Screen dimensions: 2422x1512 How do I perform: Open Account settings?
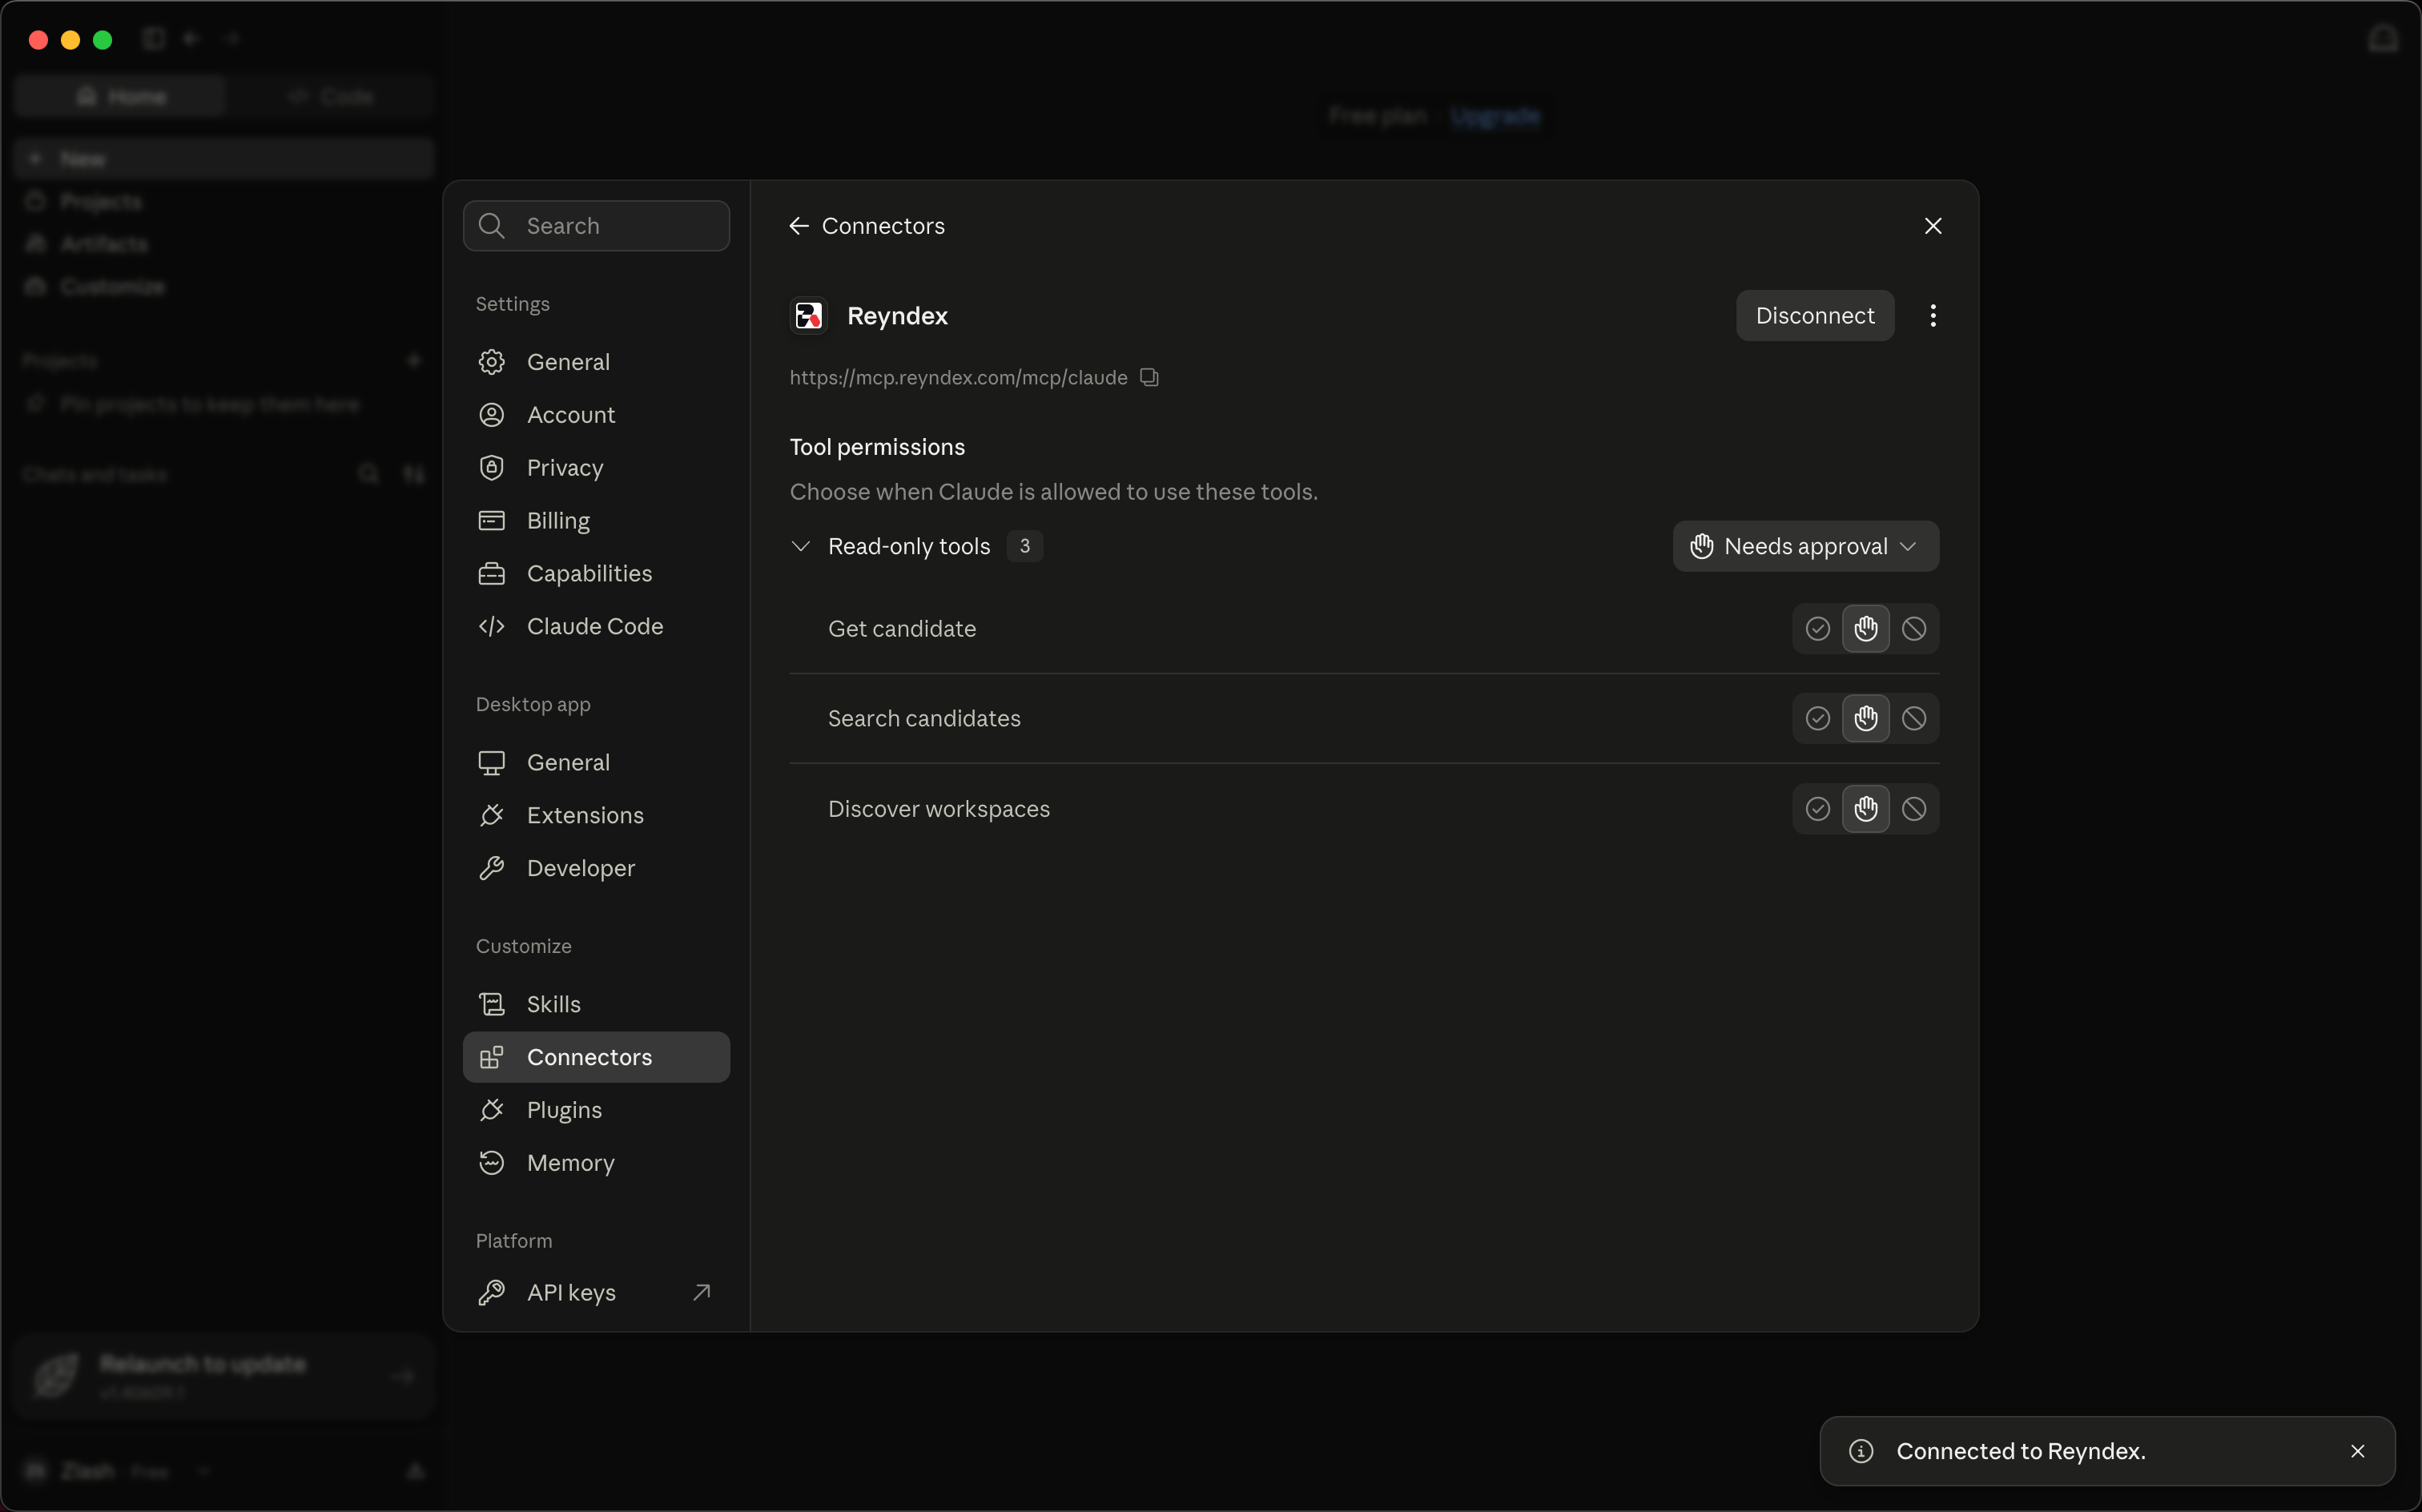tap(596, 415)
